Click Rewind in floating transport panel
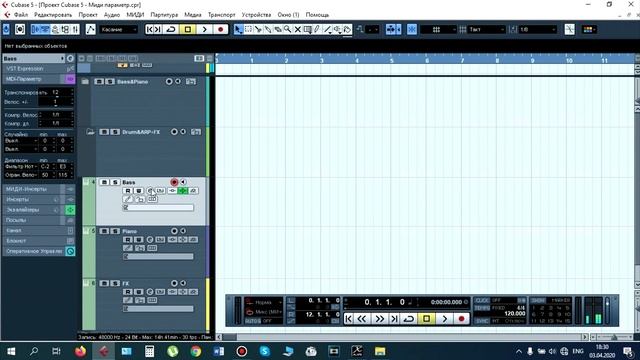 [362, 318]
